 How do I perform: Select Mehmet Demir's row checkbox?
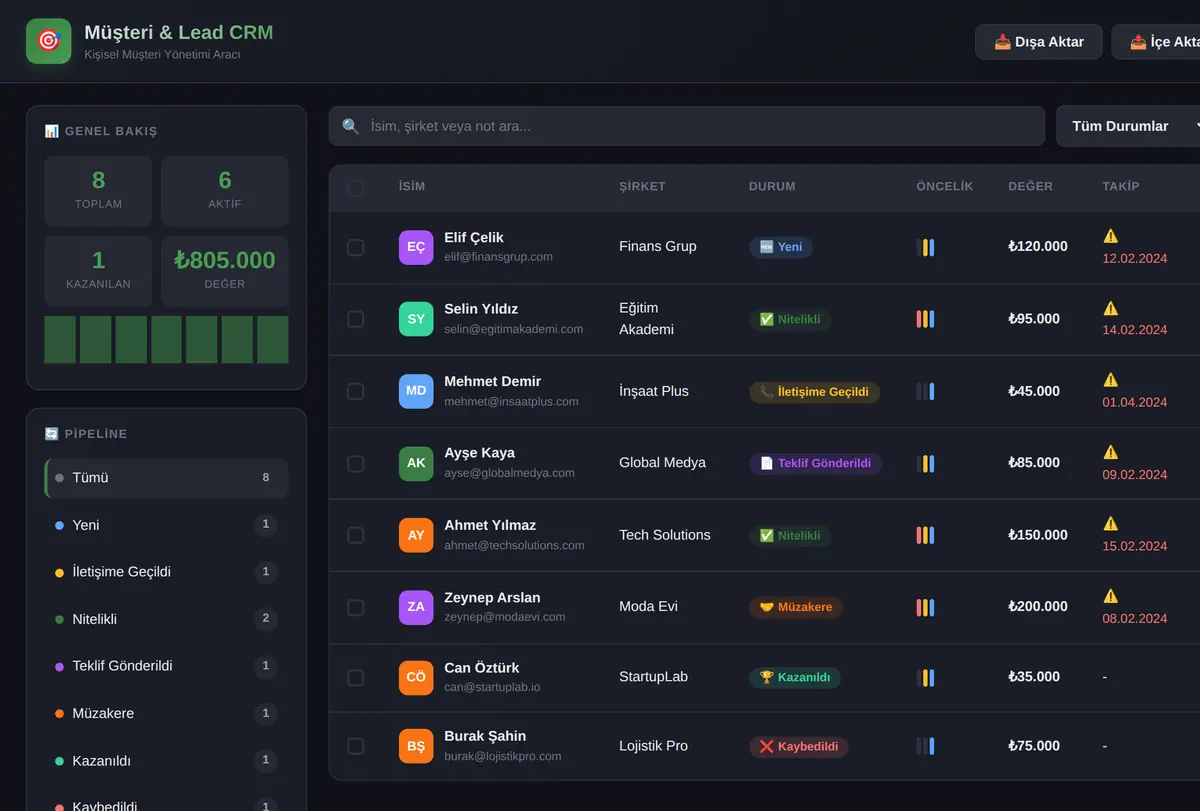[x=355, y=391]
